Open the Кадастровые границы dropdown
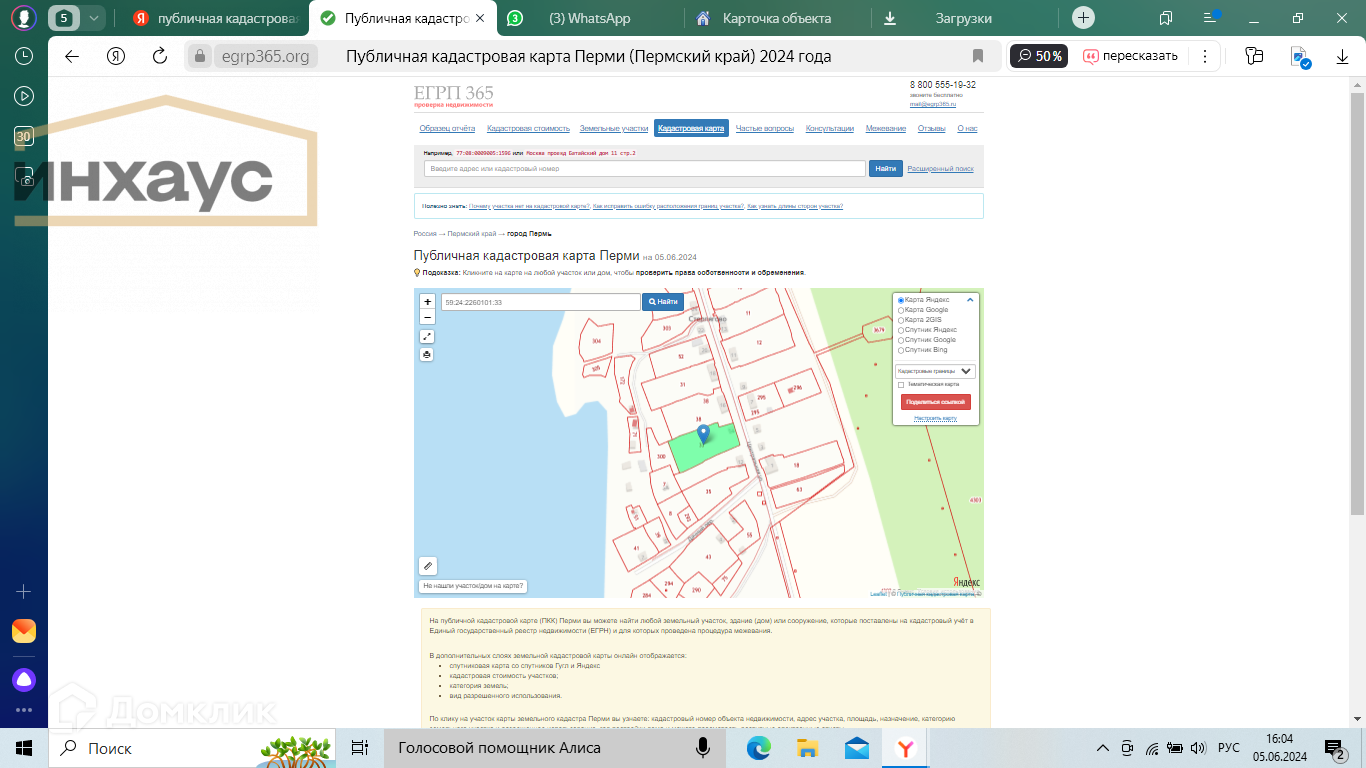This screenshot has height=768, width=1366. click(x=935, y=371)
